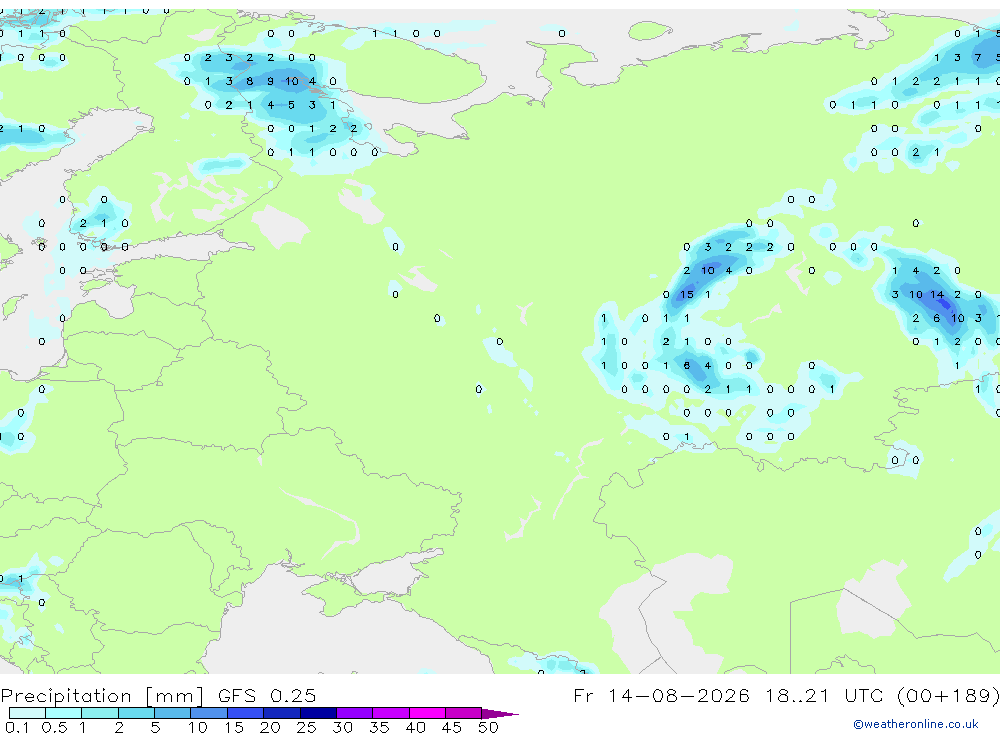The image size is (1000, 733).
Task: Click the '7' precipitation value near top-right corner
Action: tap(978, 57)
